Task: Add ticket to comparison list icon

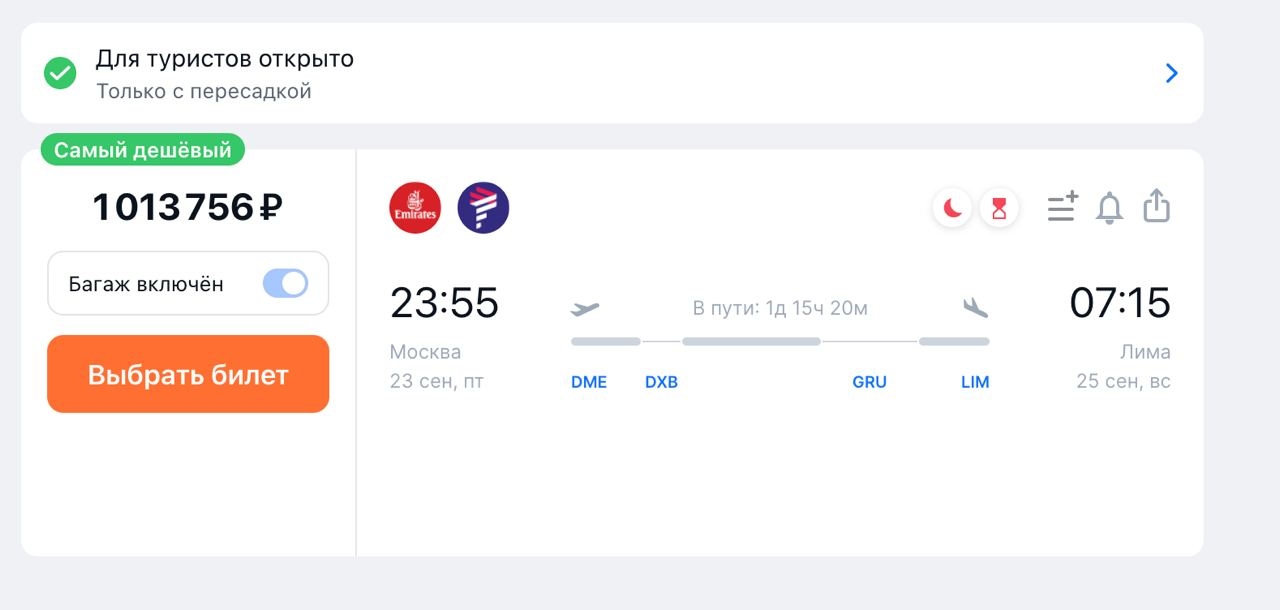Action: pyautogui.click(x=1062, y=207)
